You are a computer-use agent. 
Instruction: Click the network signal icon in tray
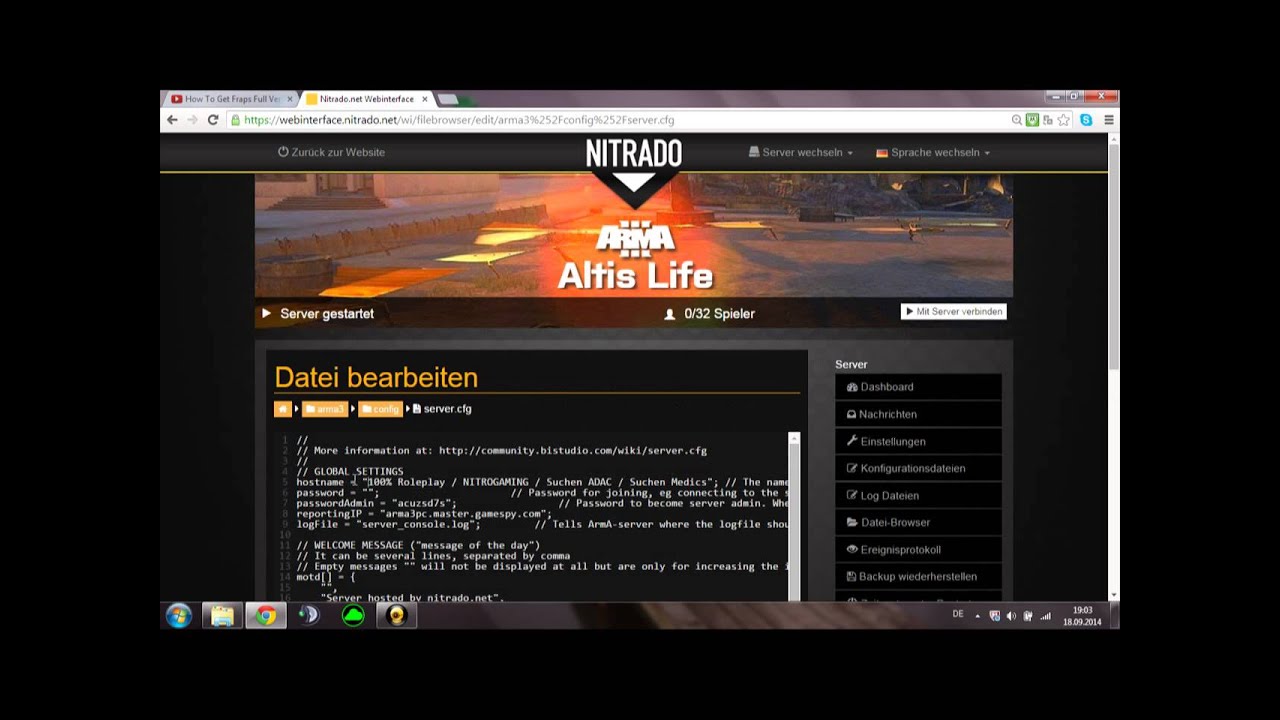pyautogui.click(x=1045, y=616)
